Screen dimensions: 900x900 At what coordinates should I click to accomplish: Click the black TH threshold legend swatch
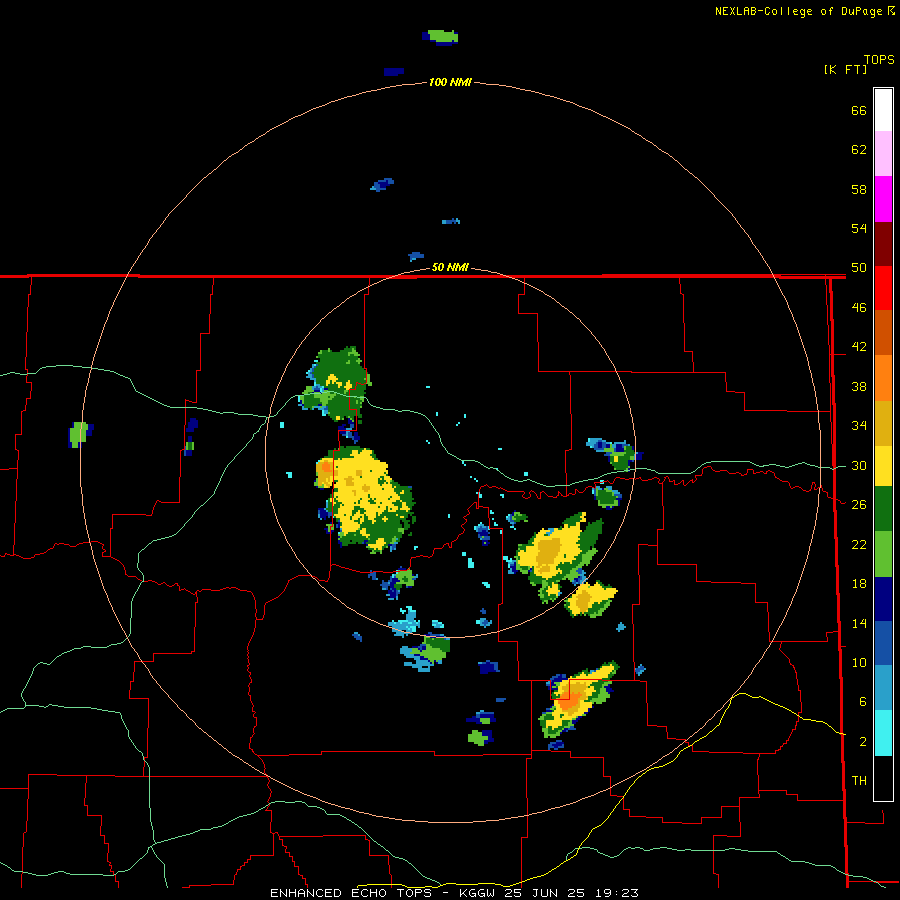click(883, 778)
